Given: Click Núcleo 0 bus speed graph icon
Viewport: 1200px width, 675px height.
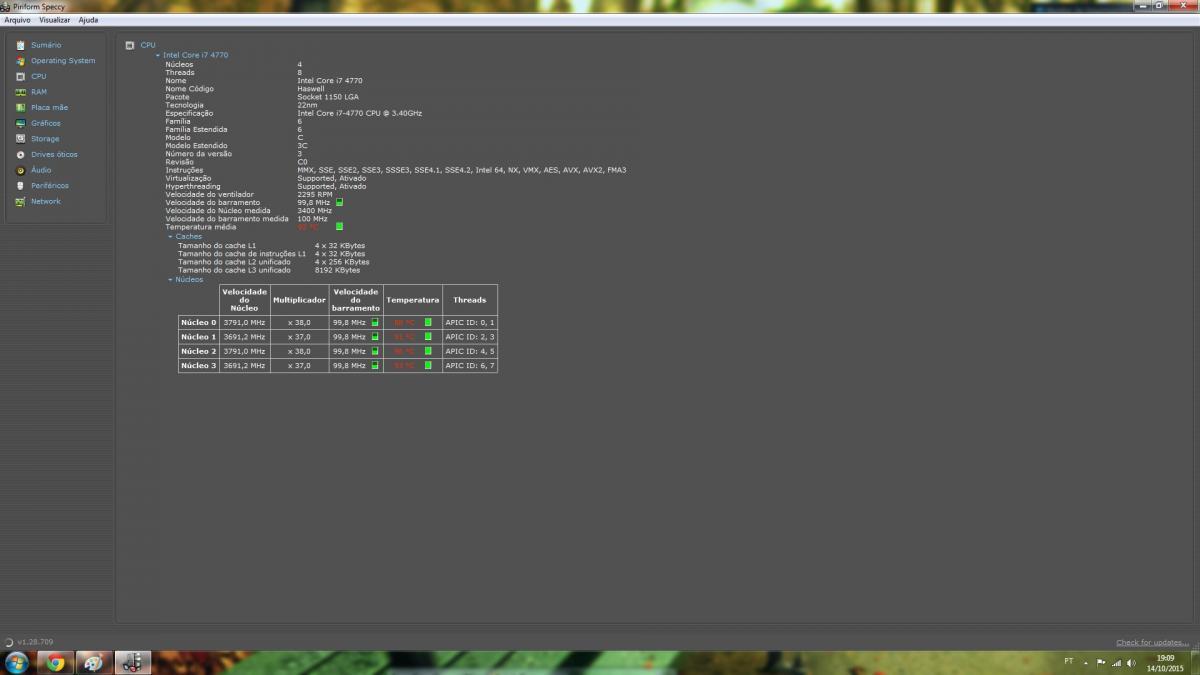Looking at the screenshot, I should tap(375, 323).
